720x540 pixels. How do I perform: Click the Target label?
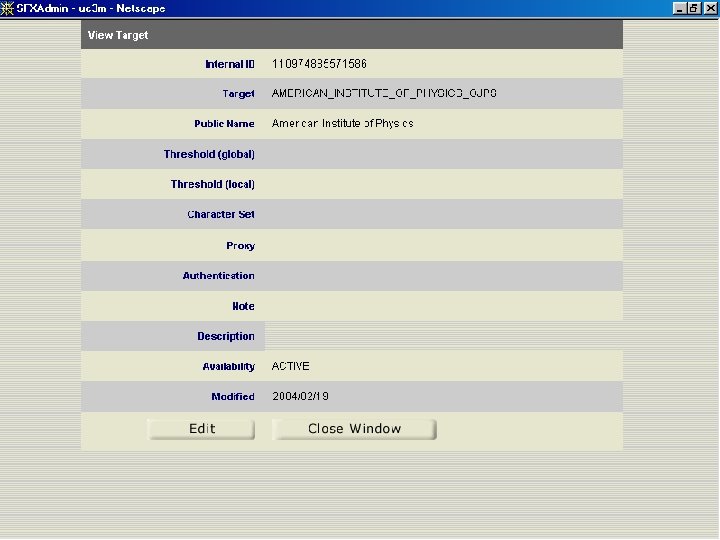(238, 94)
